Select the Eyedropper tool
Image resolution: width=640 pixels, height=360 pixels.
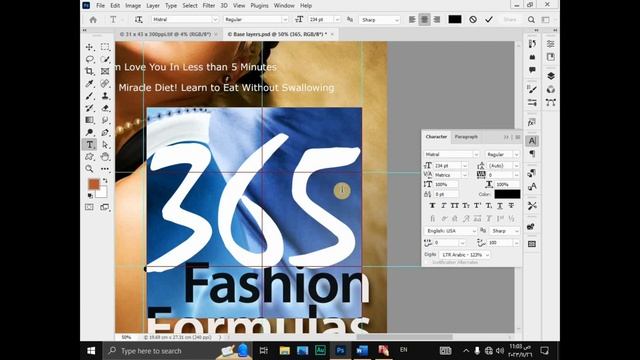click(x=89, y=84)
